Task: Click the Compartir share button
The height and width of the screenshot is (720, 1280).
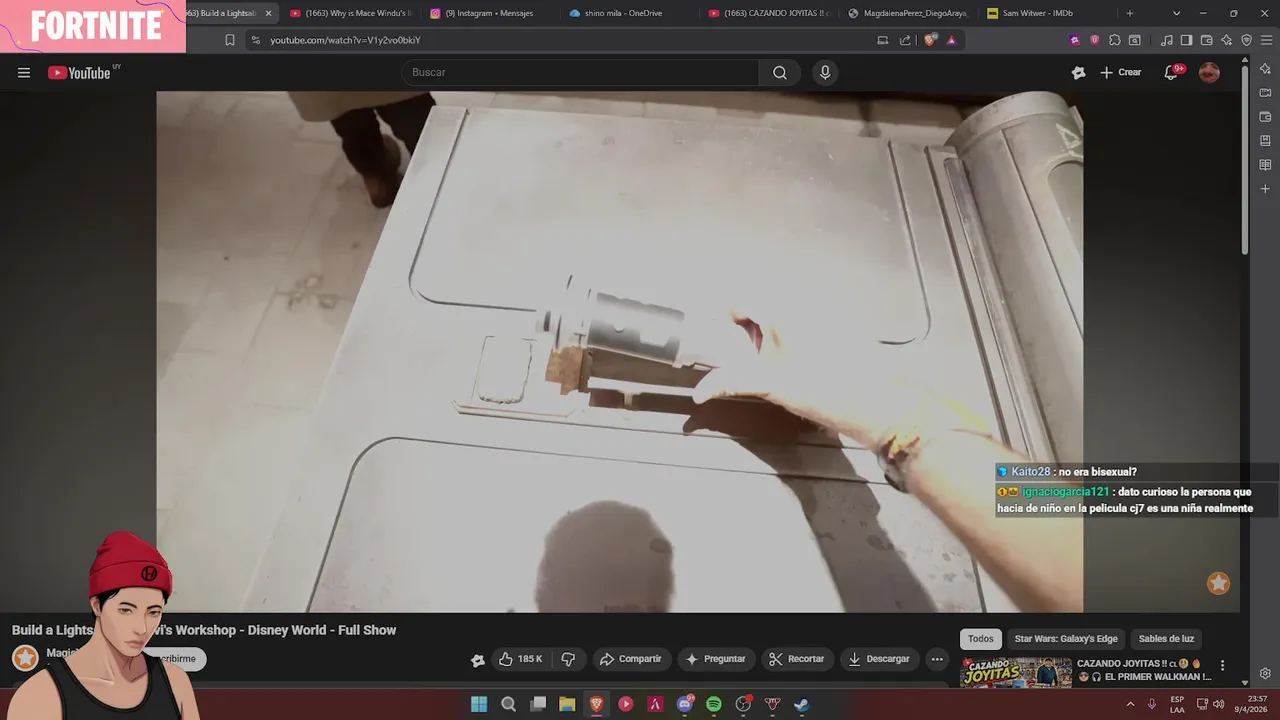Action: (x=630, y=659)
